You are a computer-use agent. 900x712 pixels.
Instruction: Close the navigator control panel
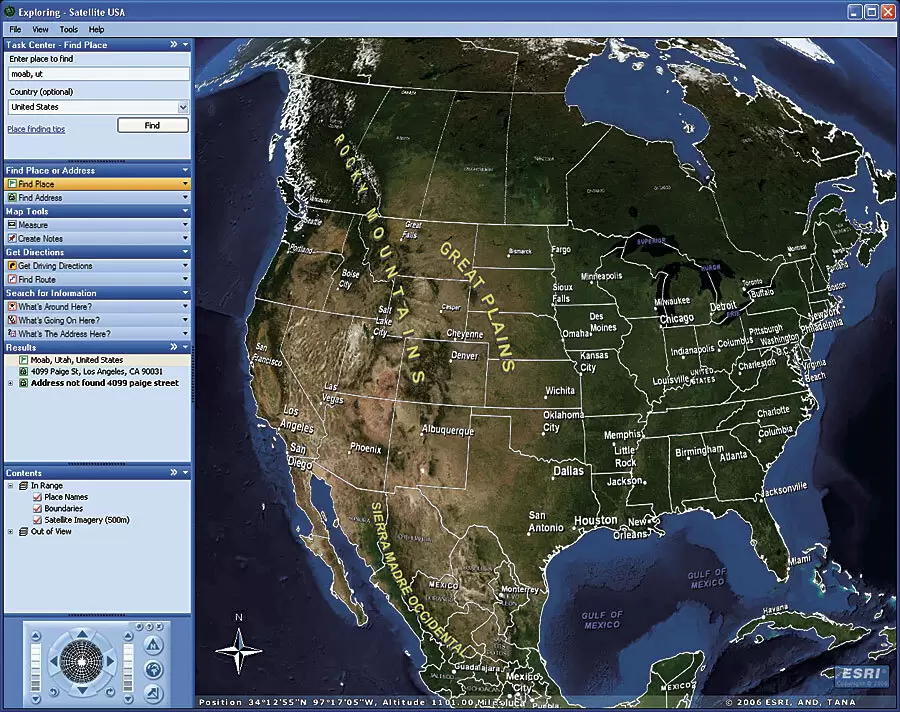[159, 626]
